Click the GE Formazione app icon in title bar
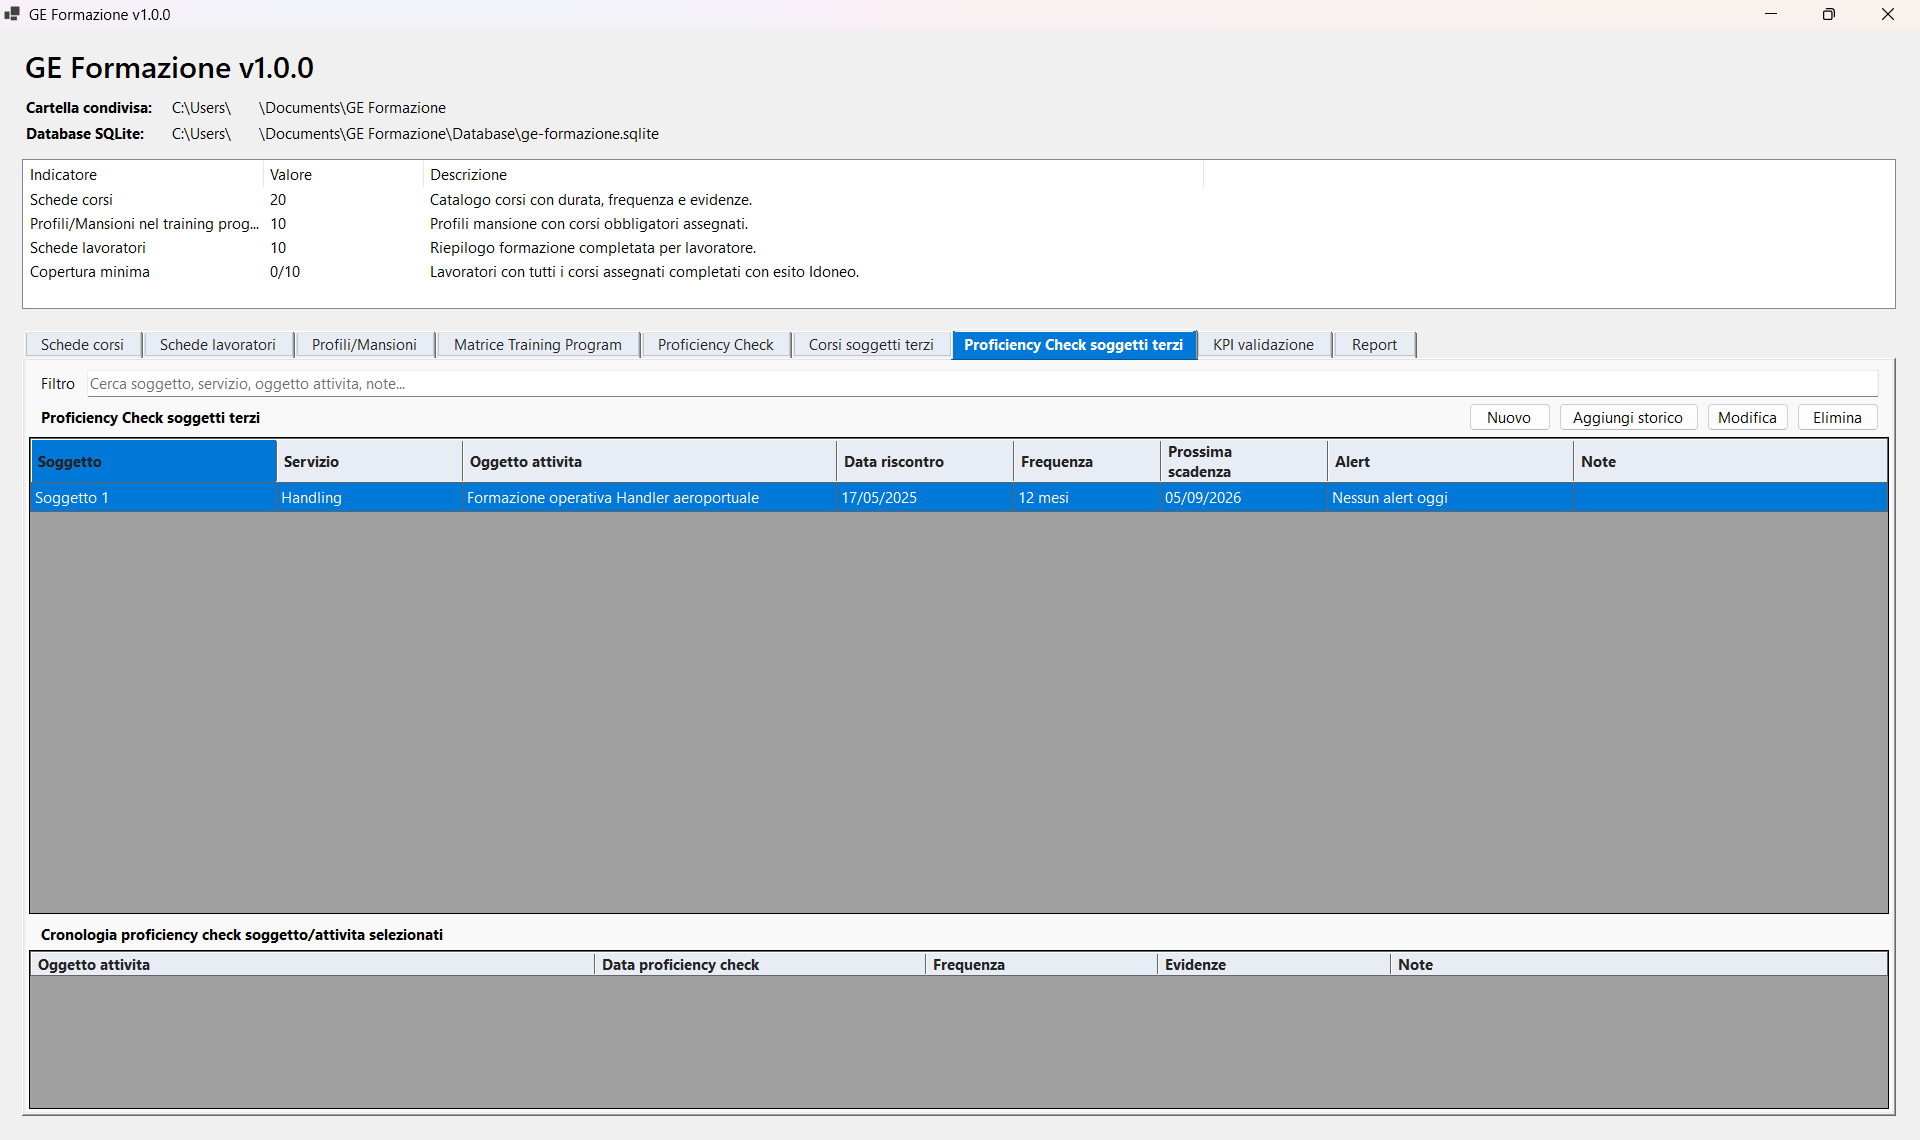Viewport: 1920px width, 1140px height. tap(12, 14)
